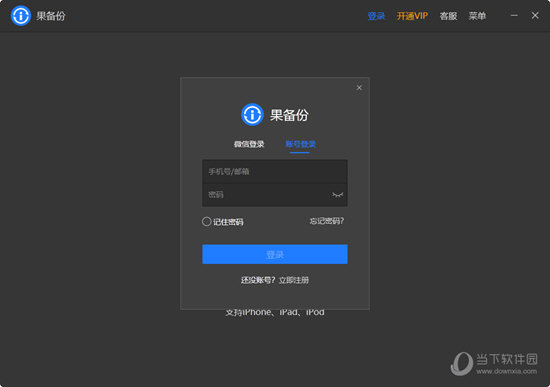Screen dimensions: 550x387
Task: Click the 果备份 title text in top bar
Action: (51, 16)
